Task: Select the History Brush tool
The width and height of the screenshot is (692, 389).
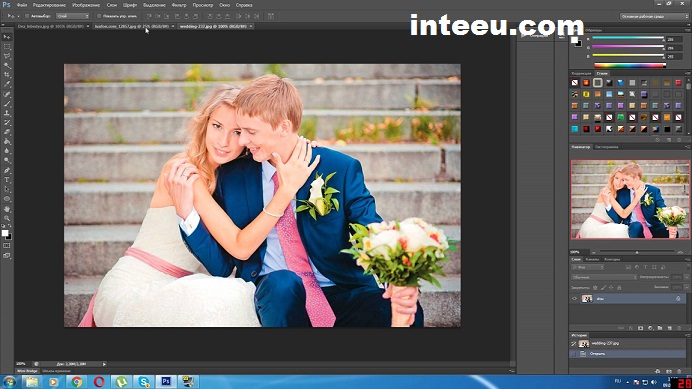Action: tap(7, 122)
